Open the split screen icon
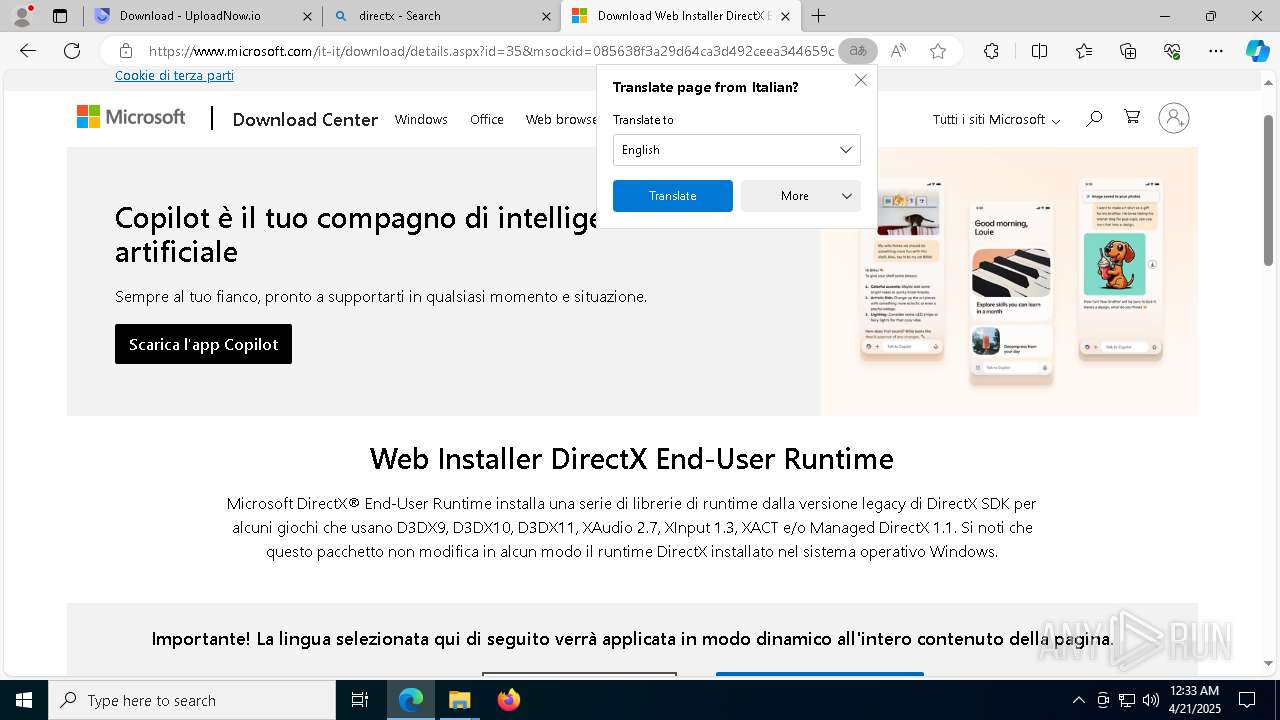Screen dimensions: 1280x720 point(1039,51)
